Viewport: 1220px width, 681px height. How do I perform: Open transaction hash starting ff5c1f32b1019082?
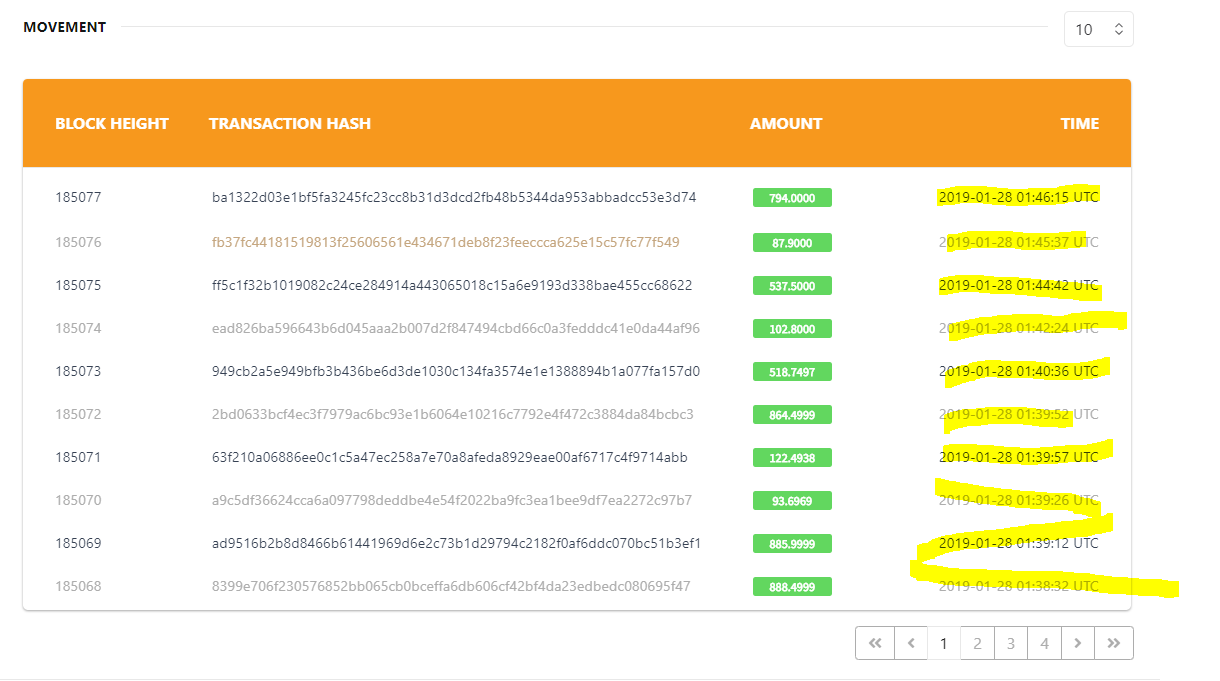[x=452, y=285]
